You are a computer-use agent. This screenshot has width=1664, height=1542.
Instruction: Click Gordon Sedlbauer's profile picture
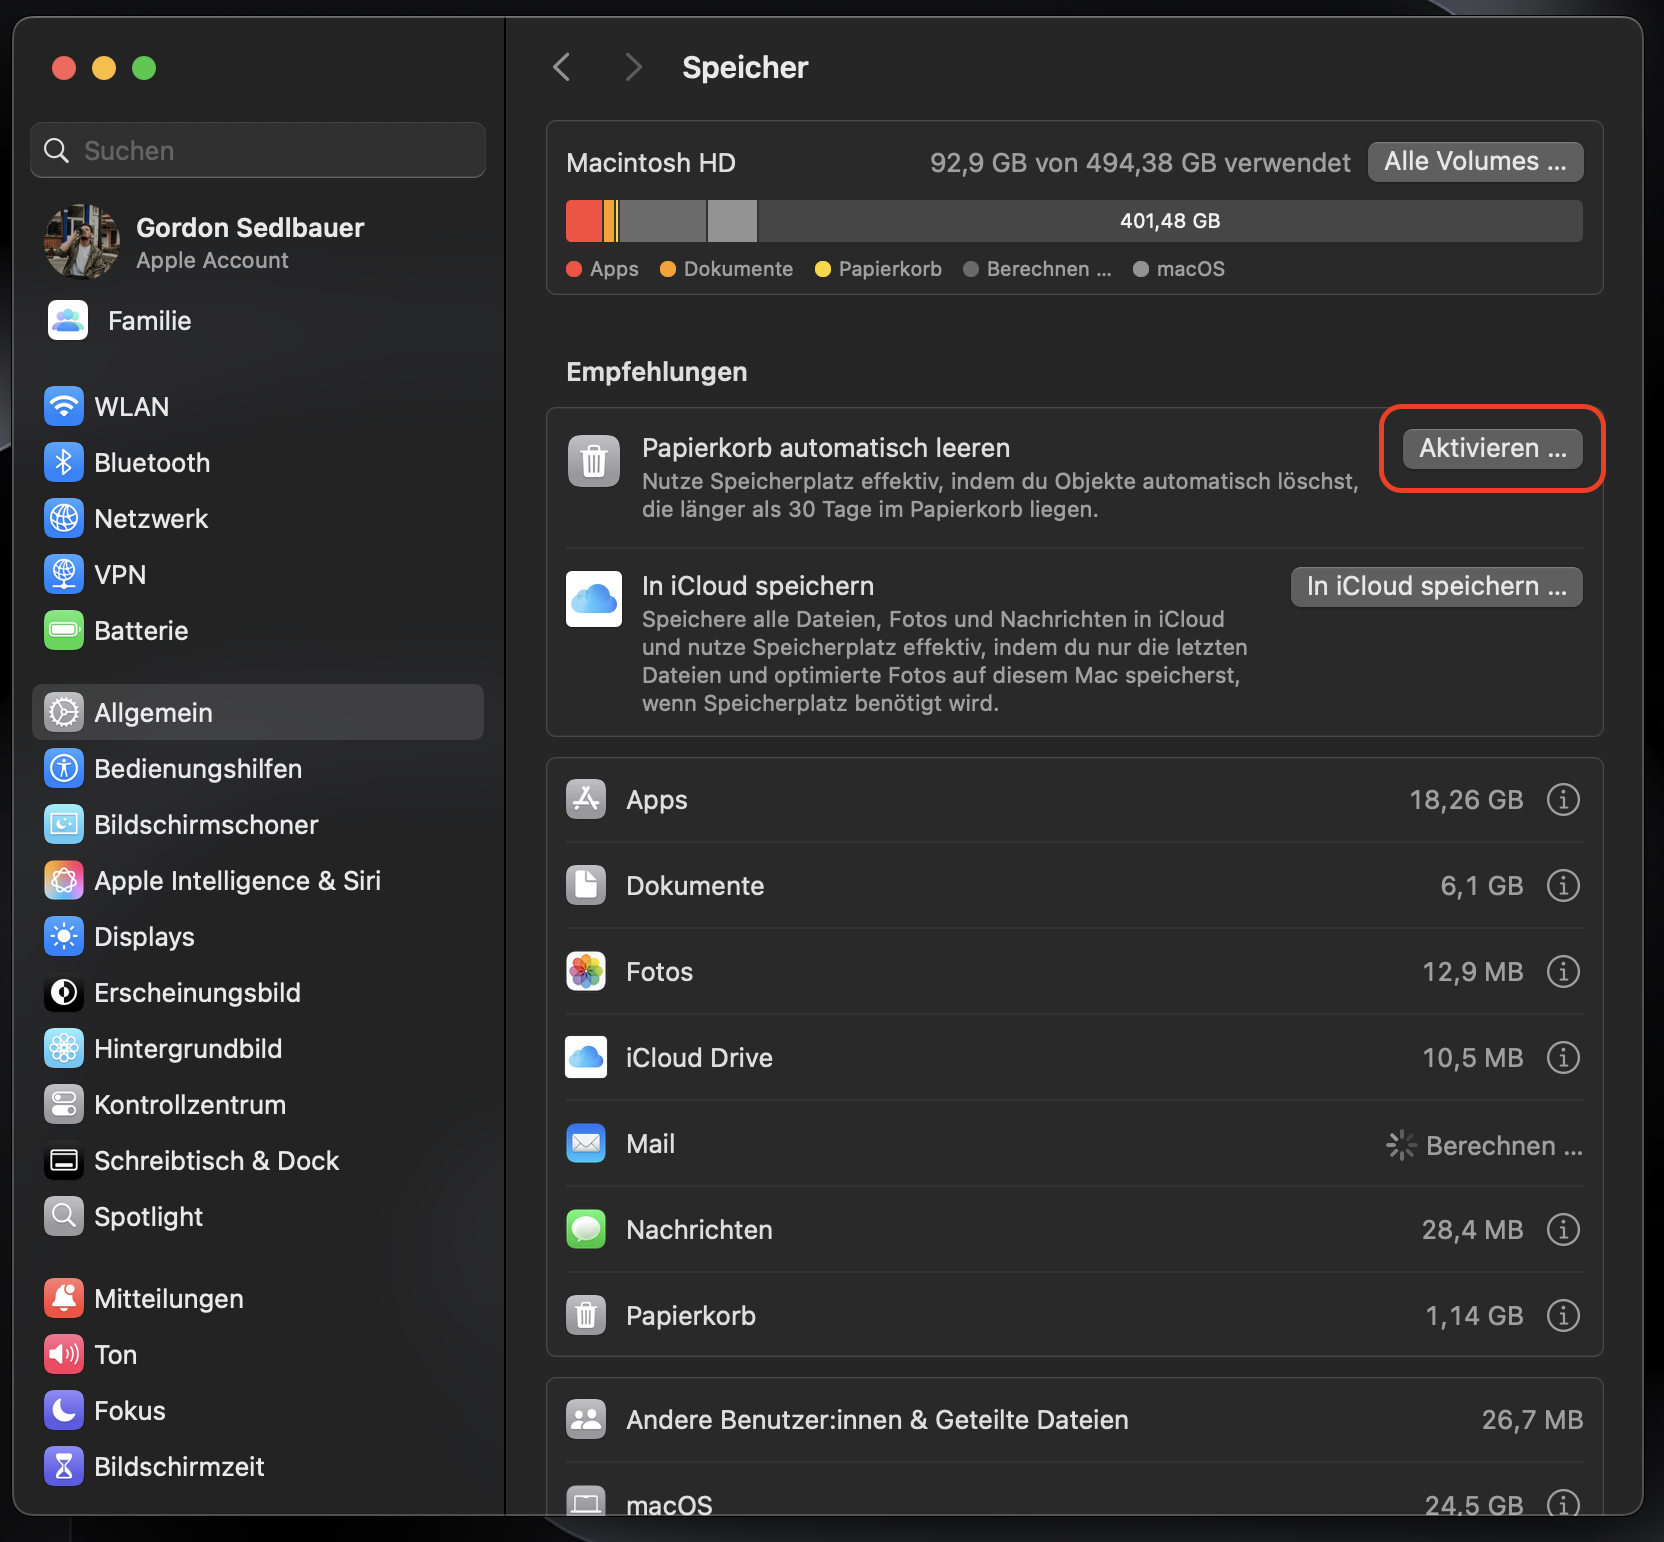pyautogui.click(x=81, y=241)
